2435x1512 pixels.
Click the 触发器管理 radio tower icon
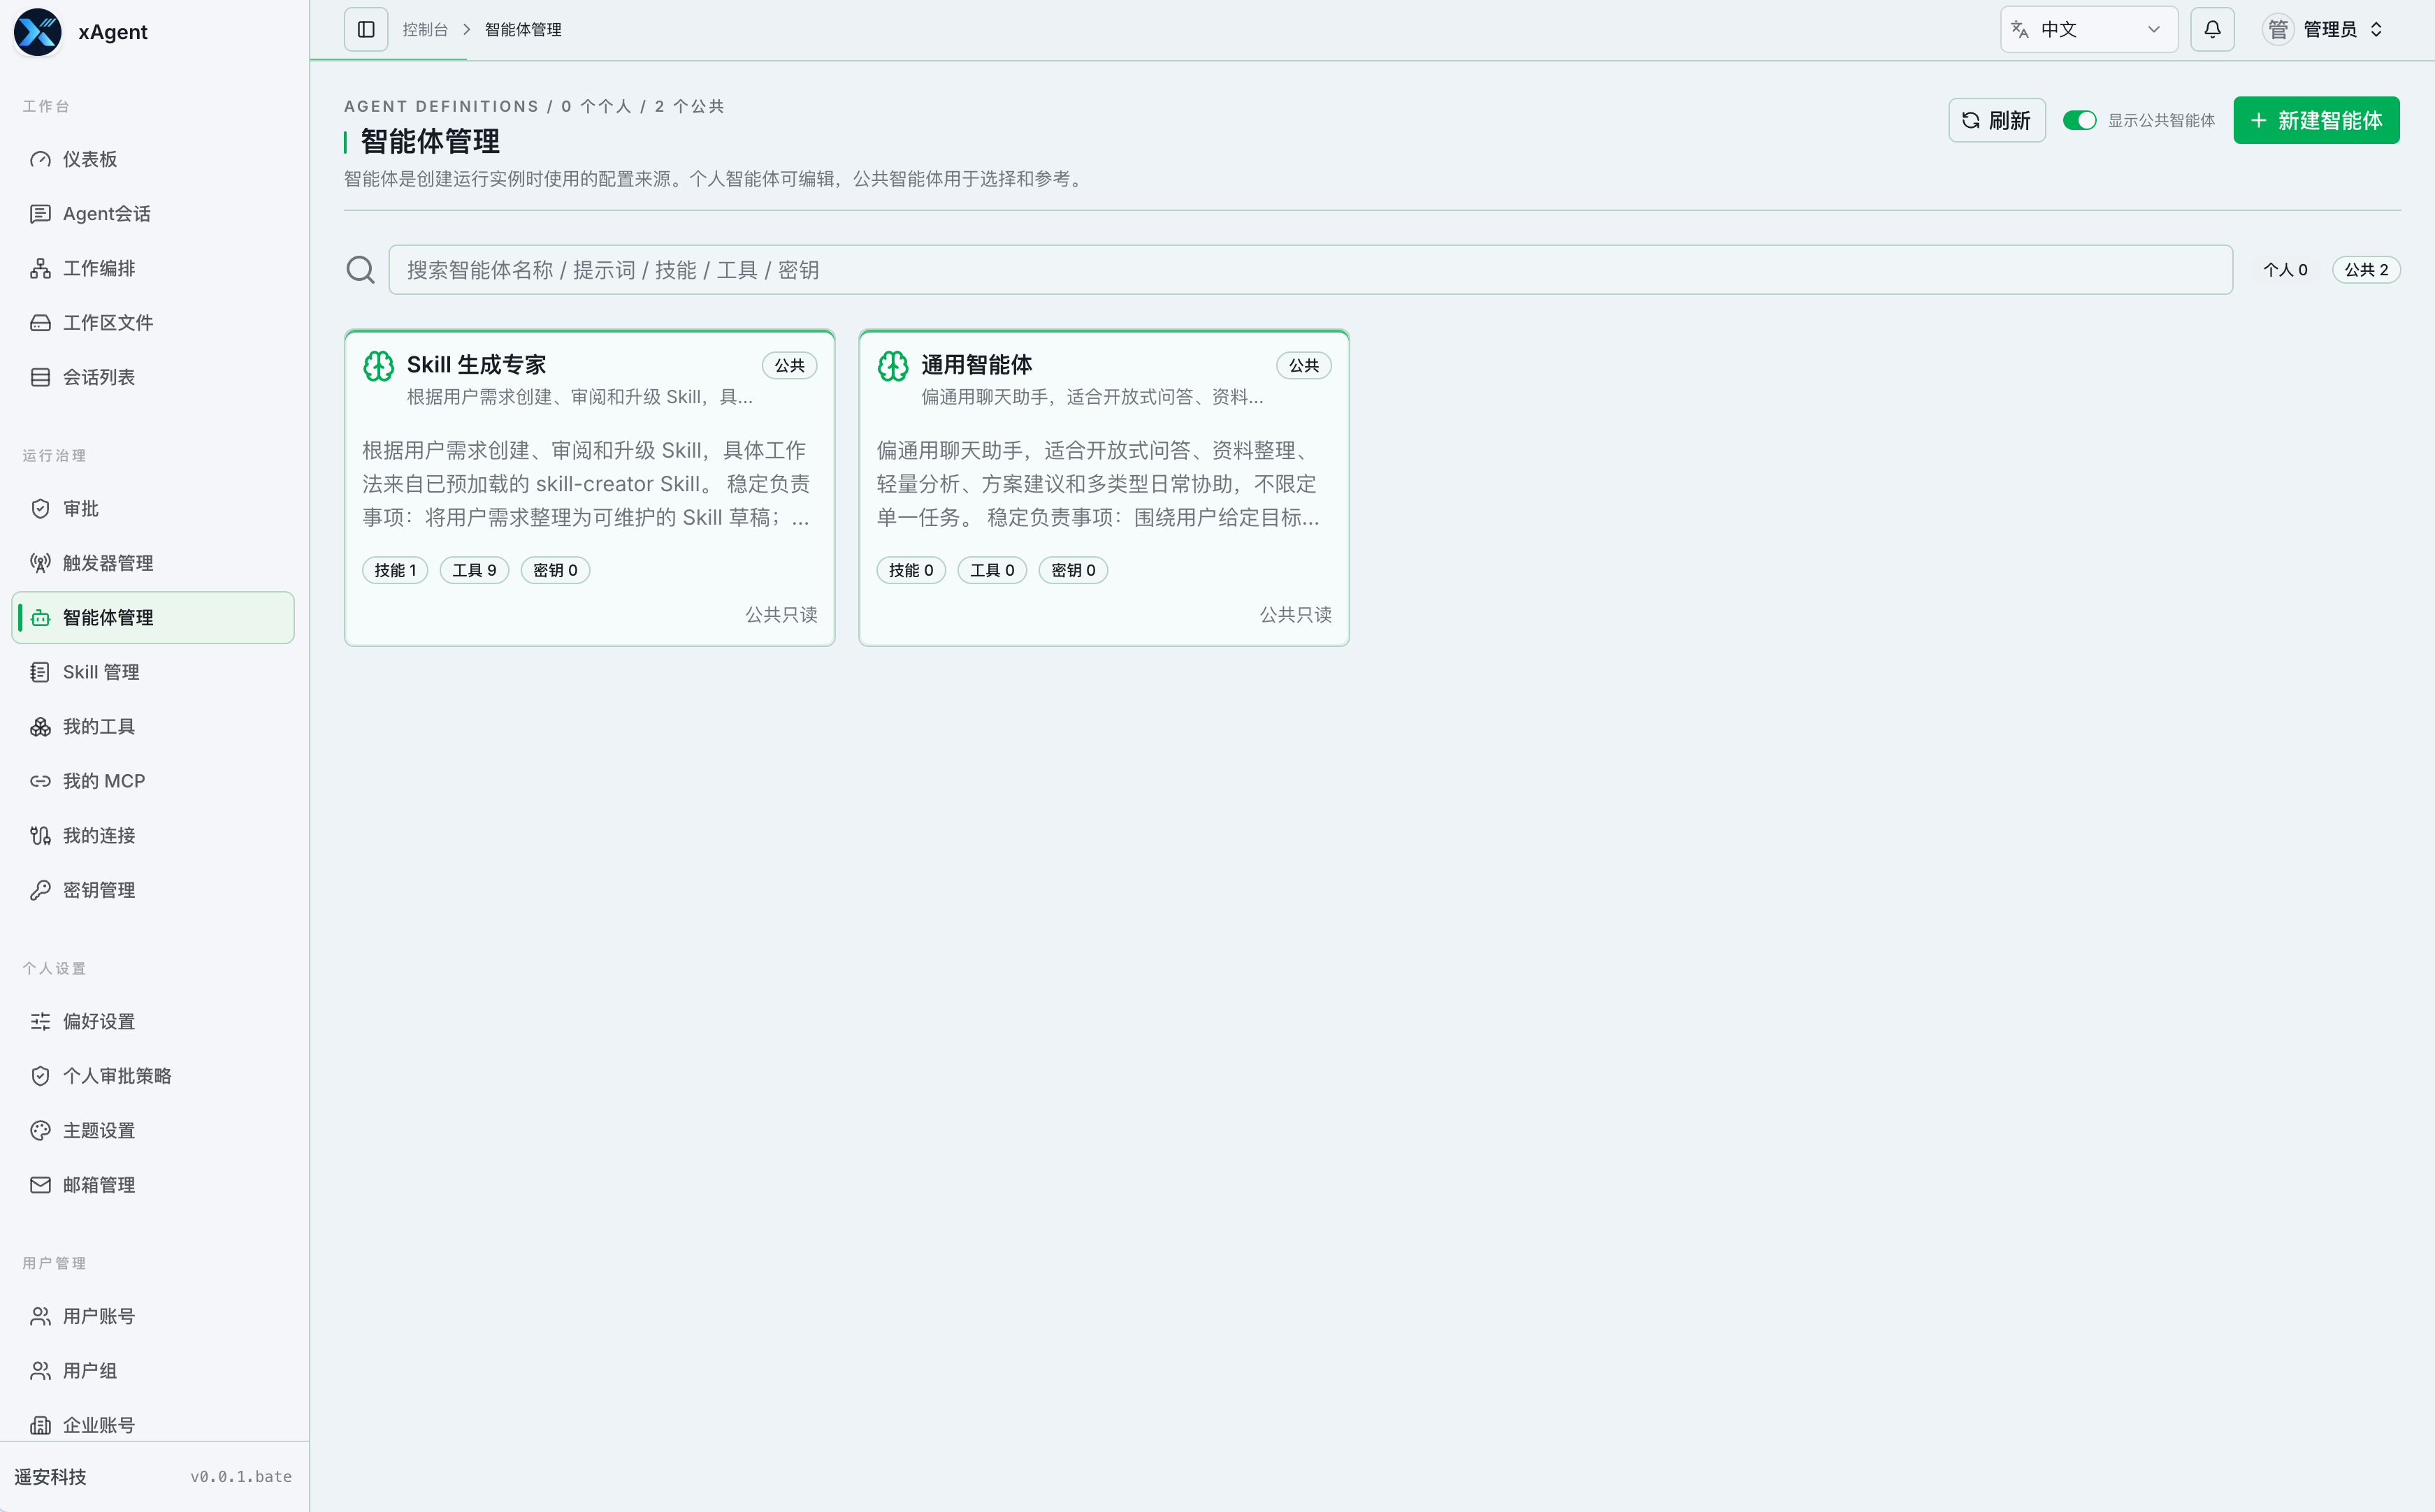pyautogui.click(x=40, y=563)
